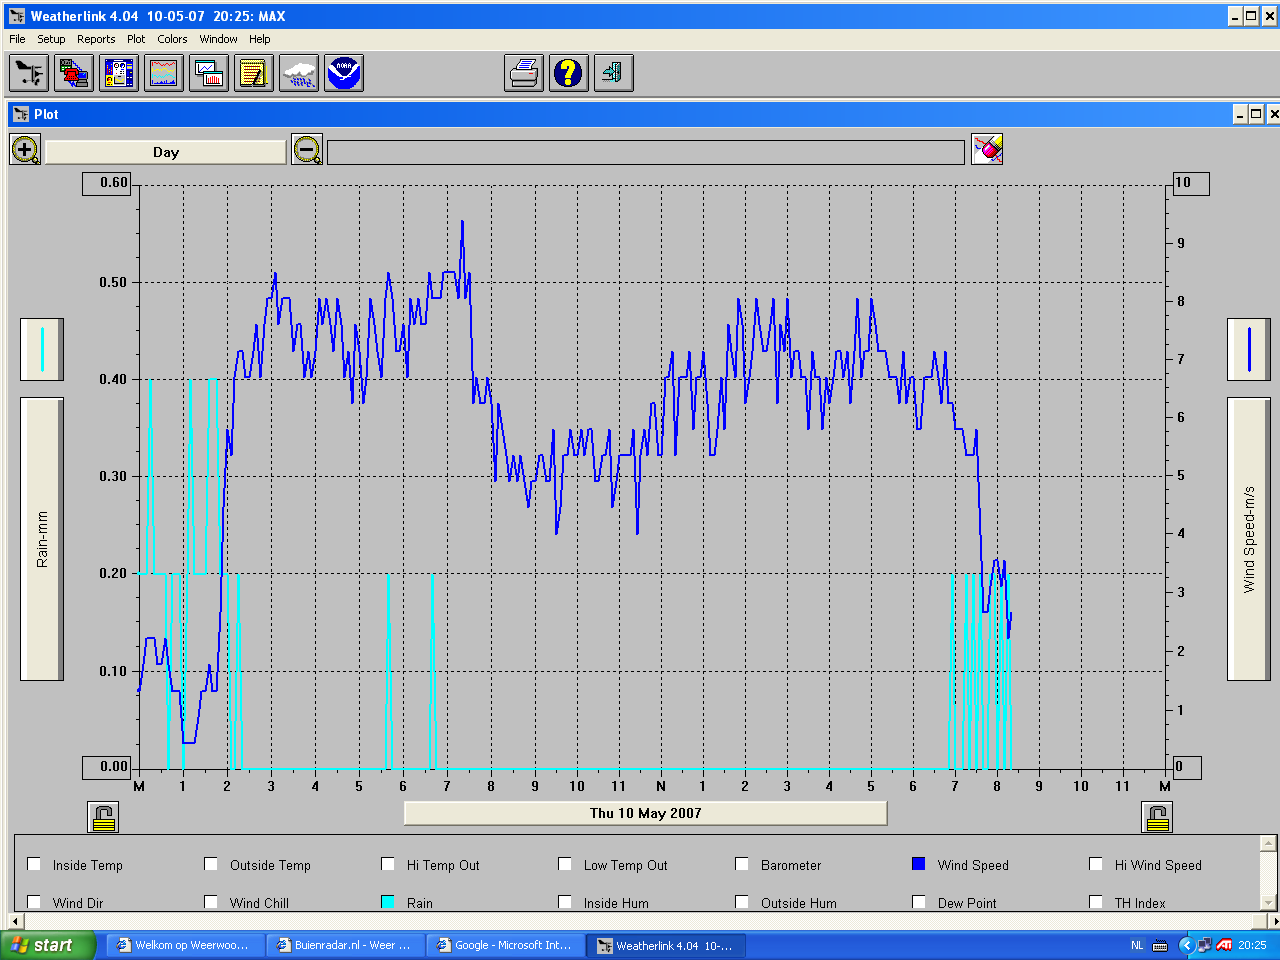Open the yellow notepad browse icon
This screenshot has height=960, width=1280.
click(254, 73)
